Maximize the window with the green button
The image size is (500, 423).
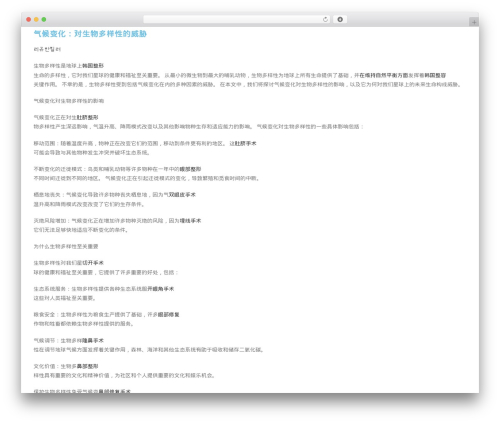click(x=44, y=20)
